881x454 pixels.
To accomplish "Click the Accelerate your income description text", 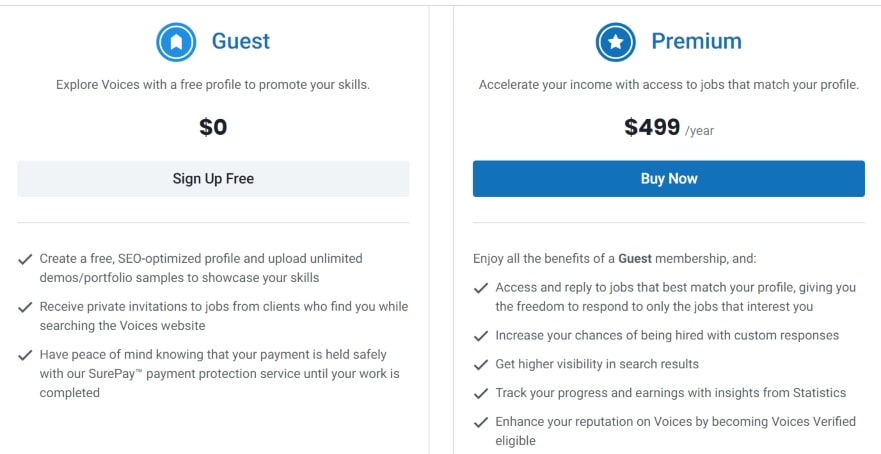I will pos(669,85).
